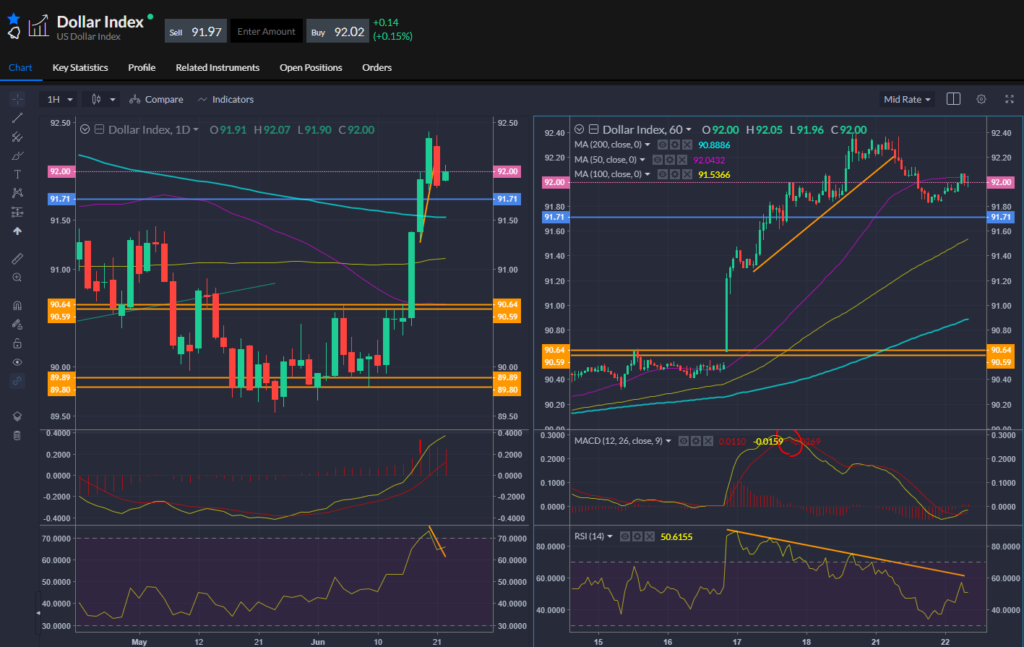The image size is (1024, 647).
Task: Activate the magnet snap tool
Action: pos(17,305)
